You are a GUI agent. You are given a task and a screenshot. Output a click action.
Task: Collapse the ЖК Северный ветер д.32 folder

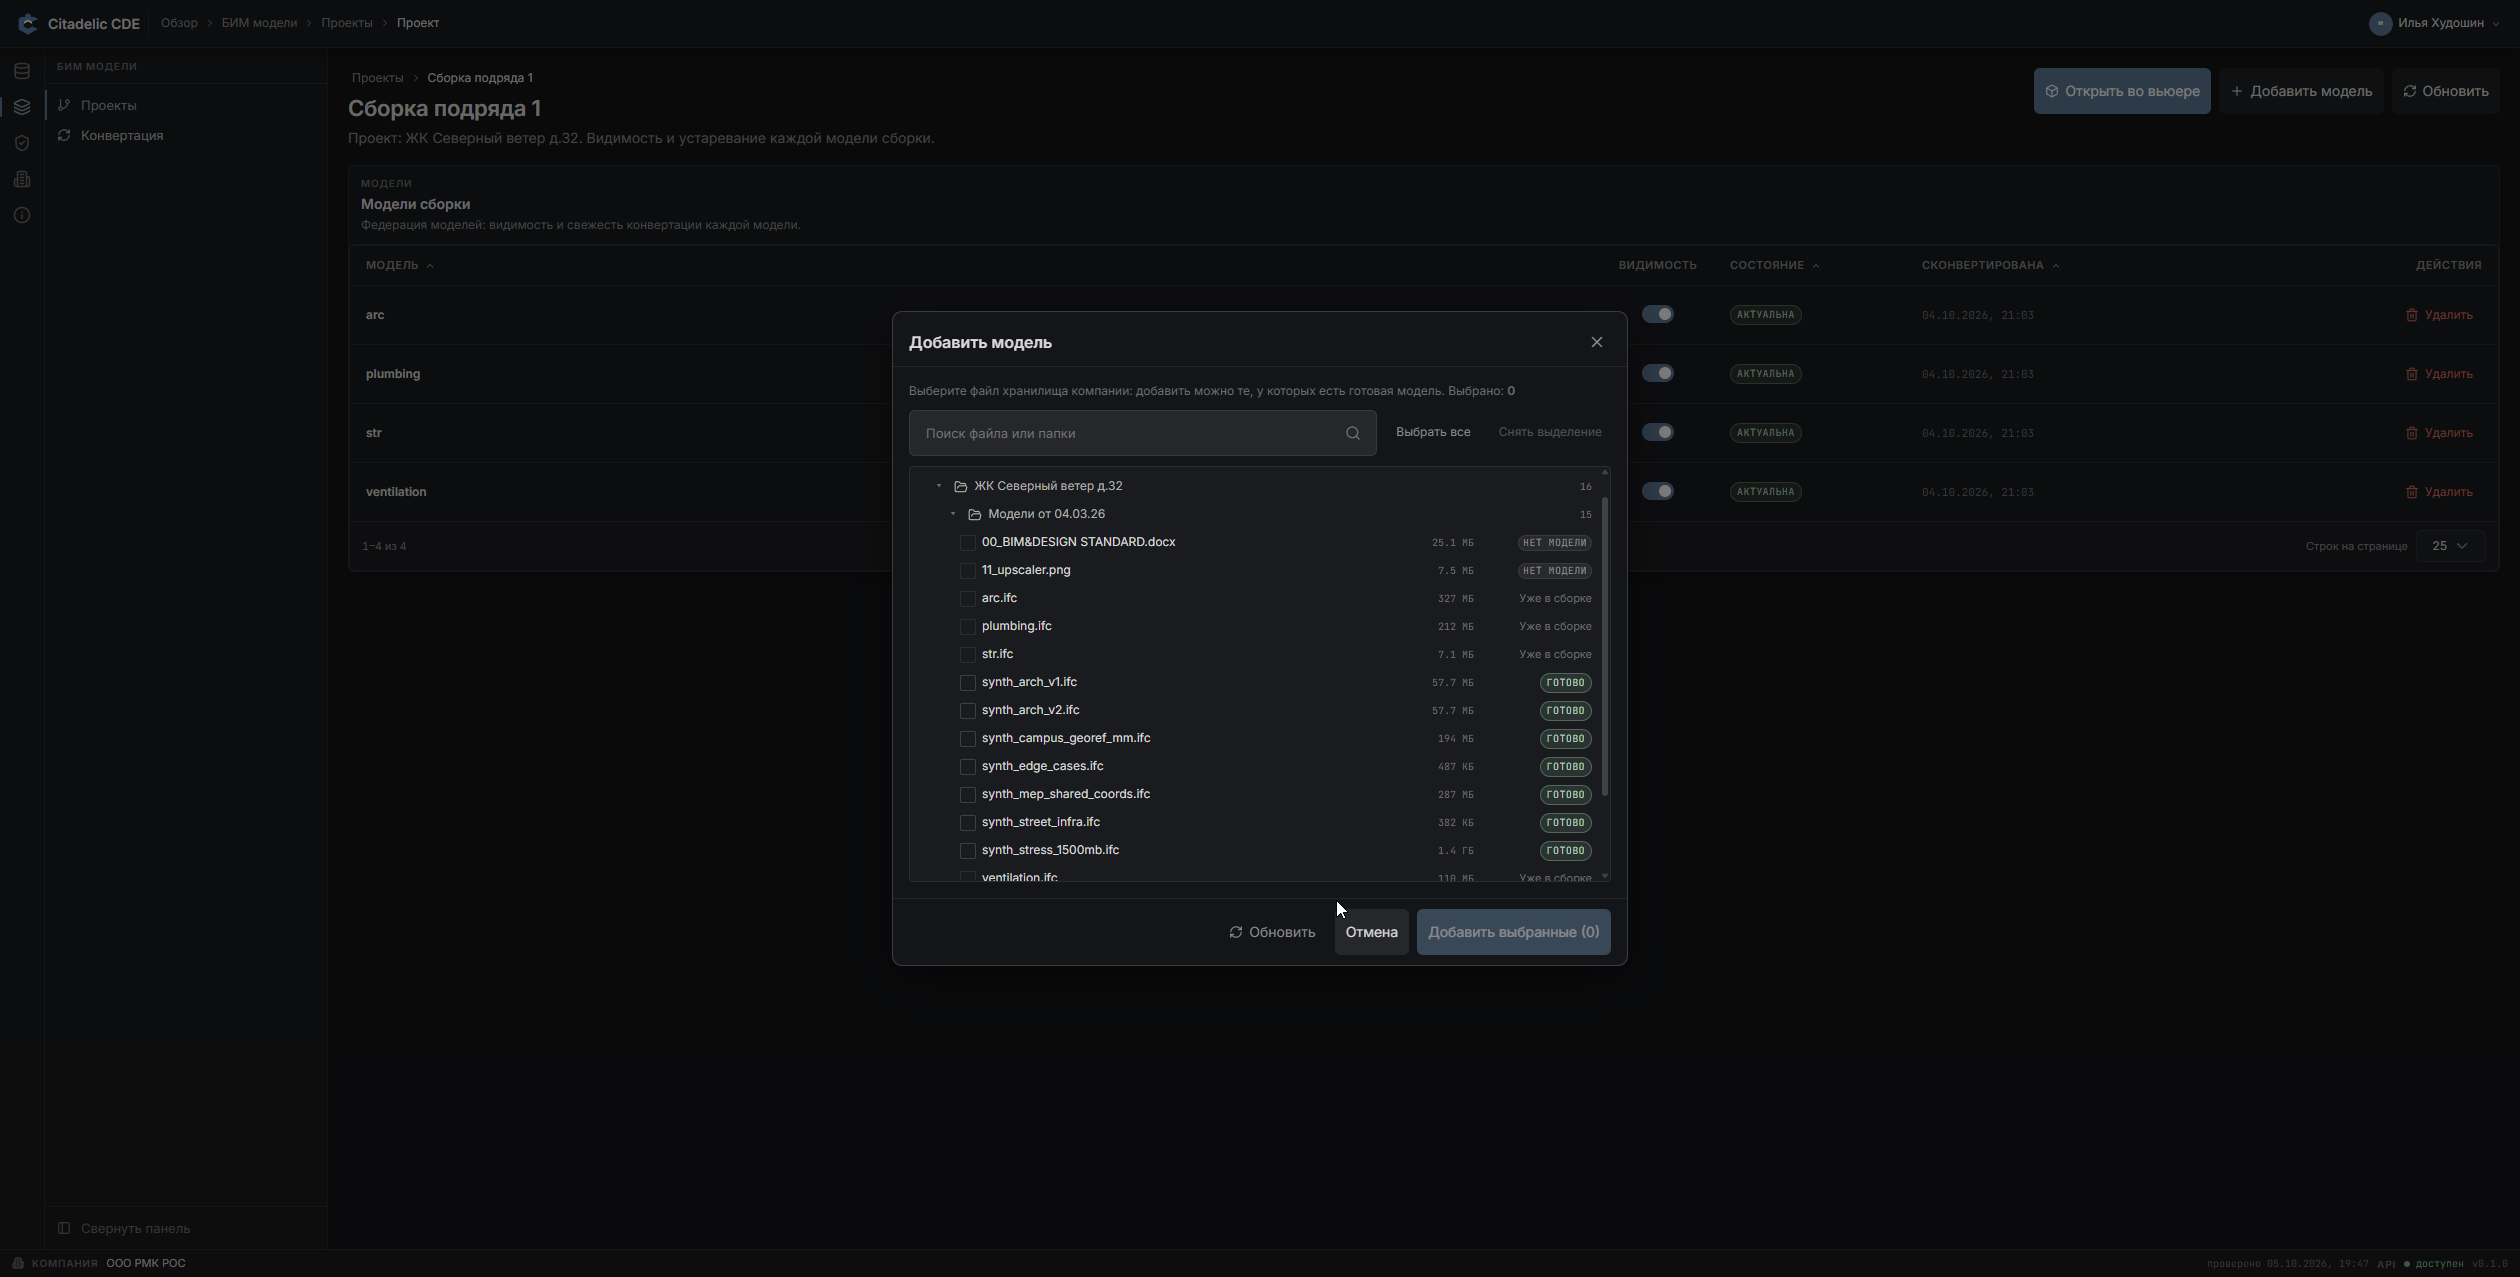pyautogui.click(x=939, y=486)
